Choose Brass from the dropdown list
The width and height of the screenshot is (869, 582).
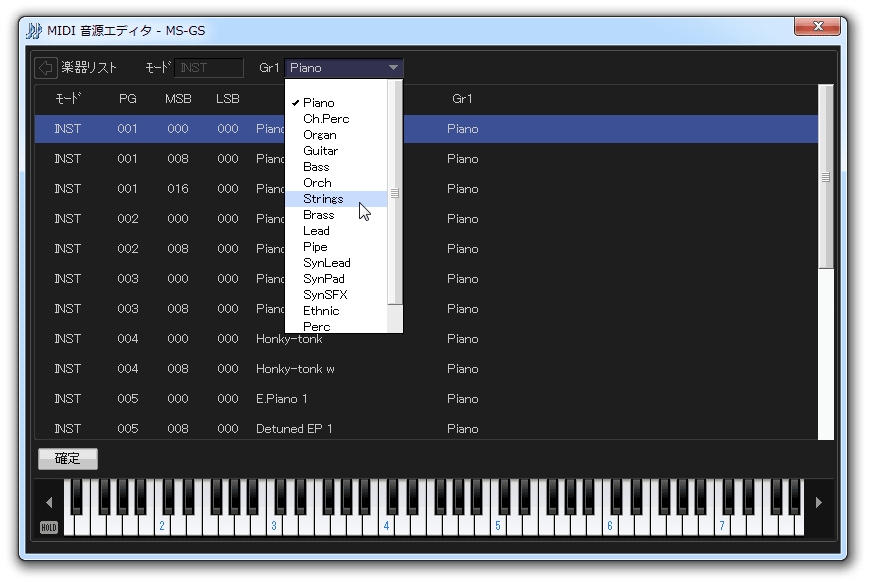click(336, 215)
